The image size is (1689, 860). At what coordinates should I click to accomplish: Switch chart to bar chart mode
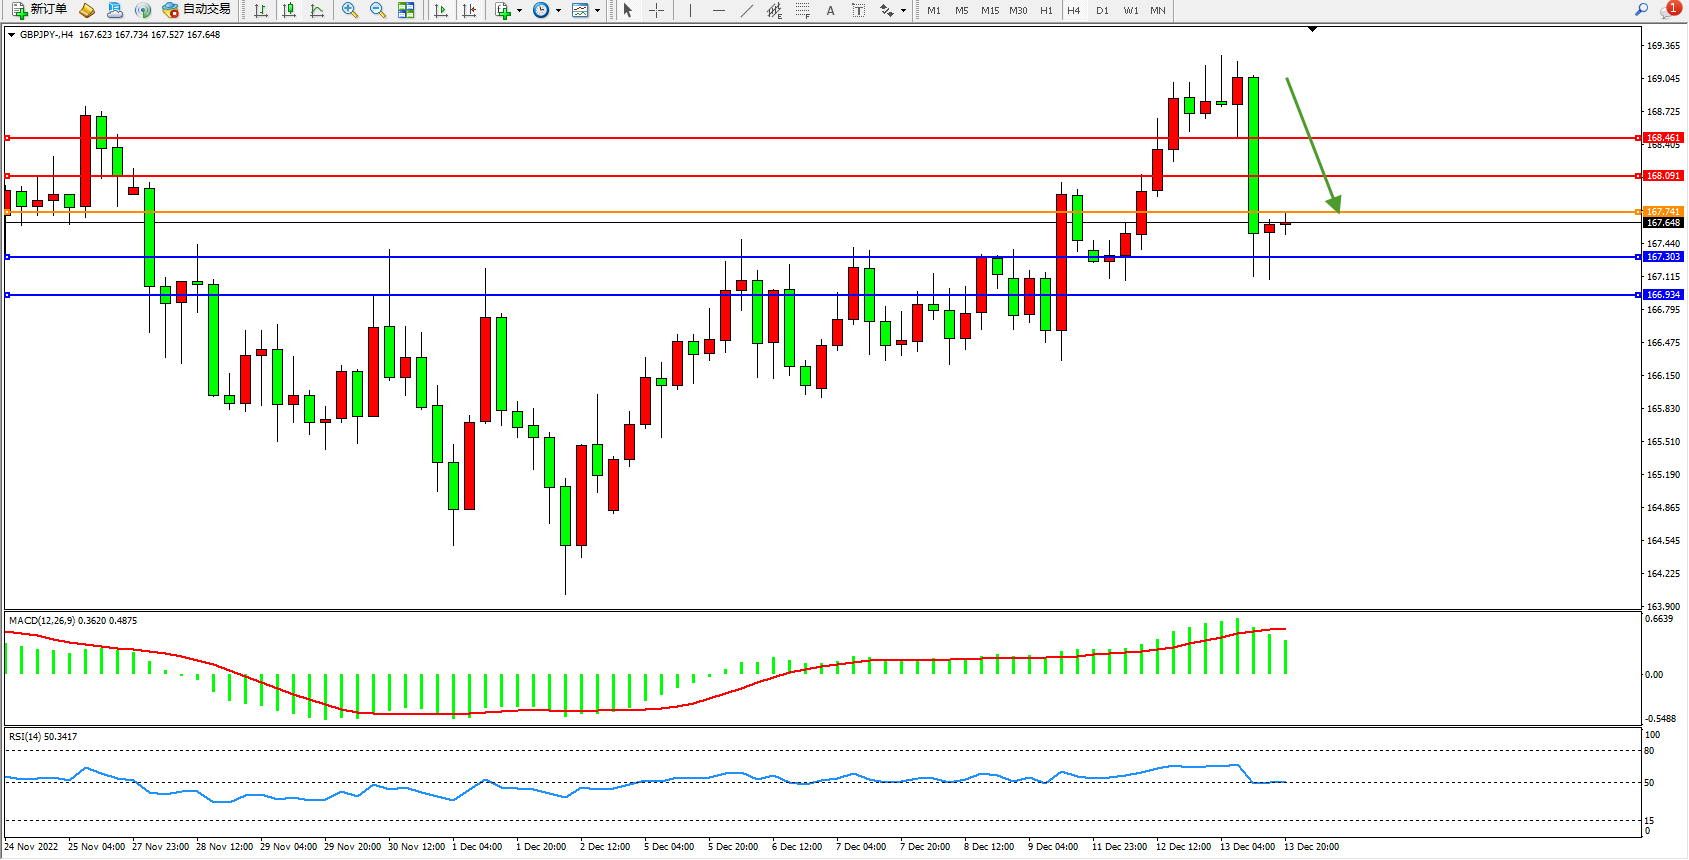[261, 10]
